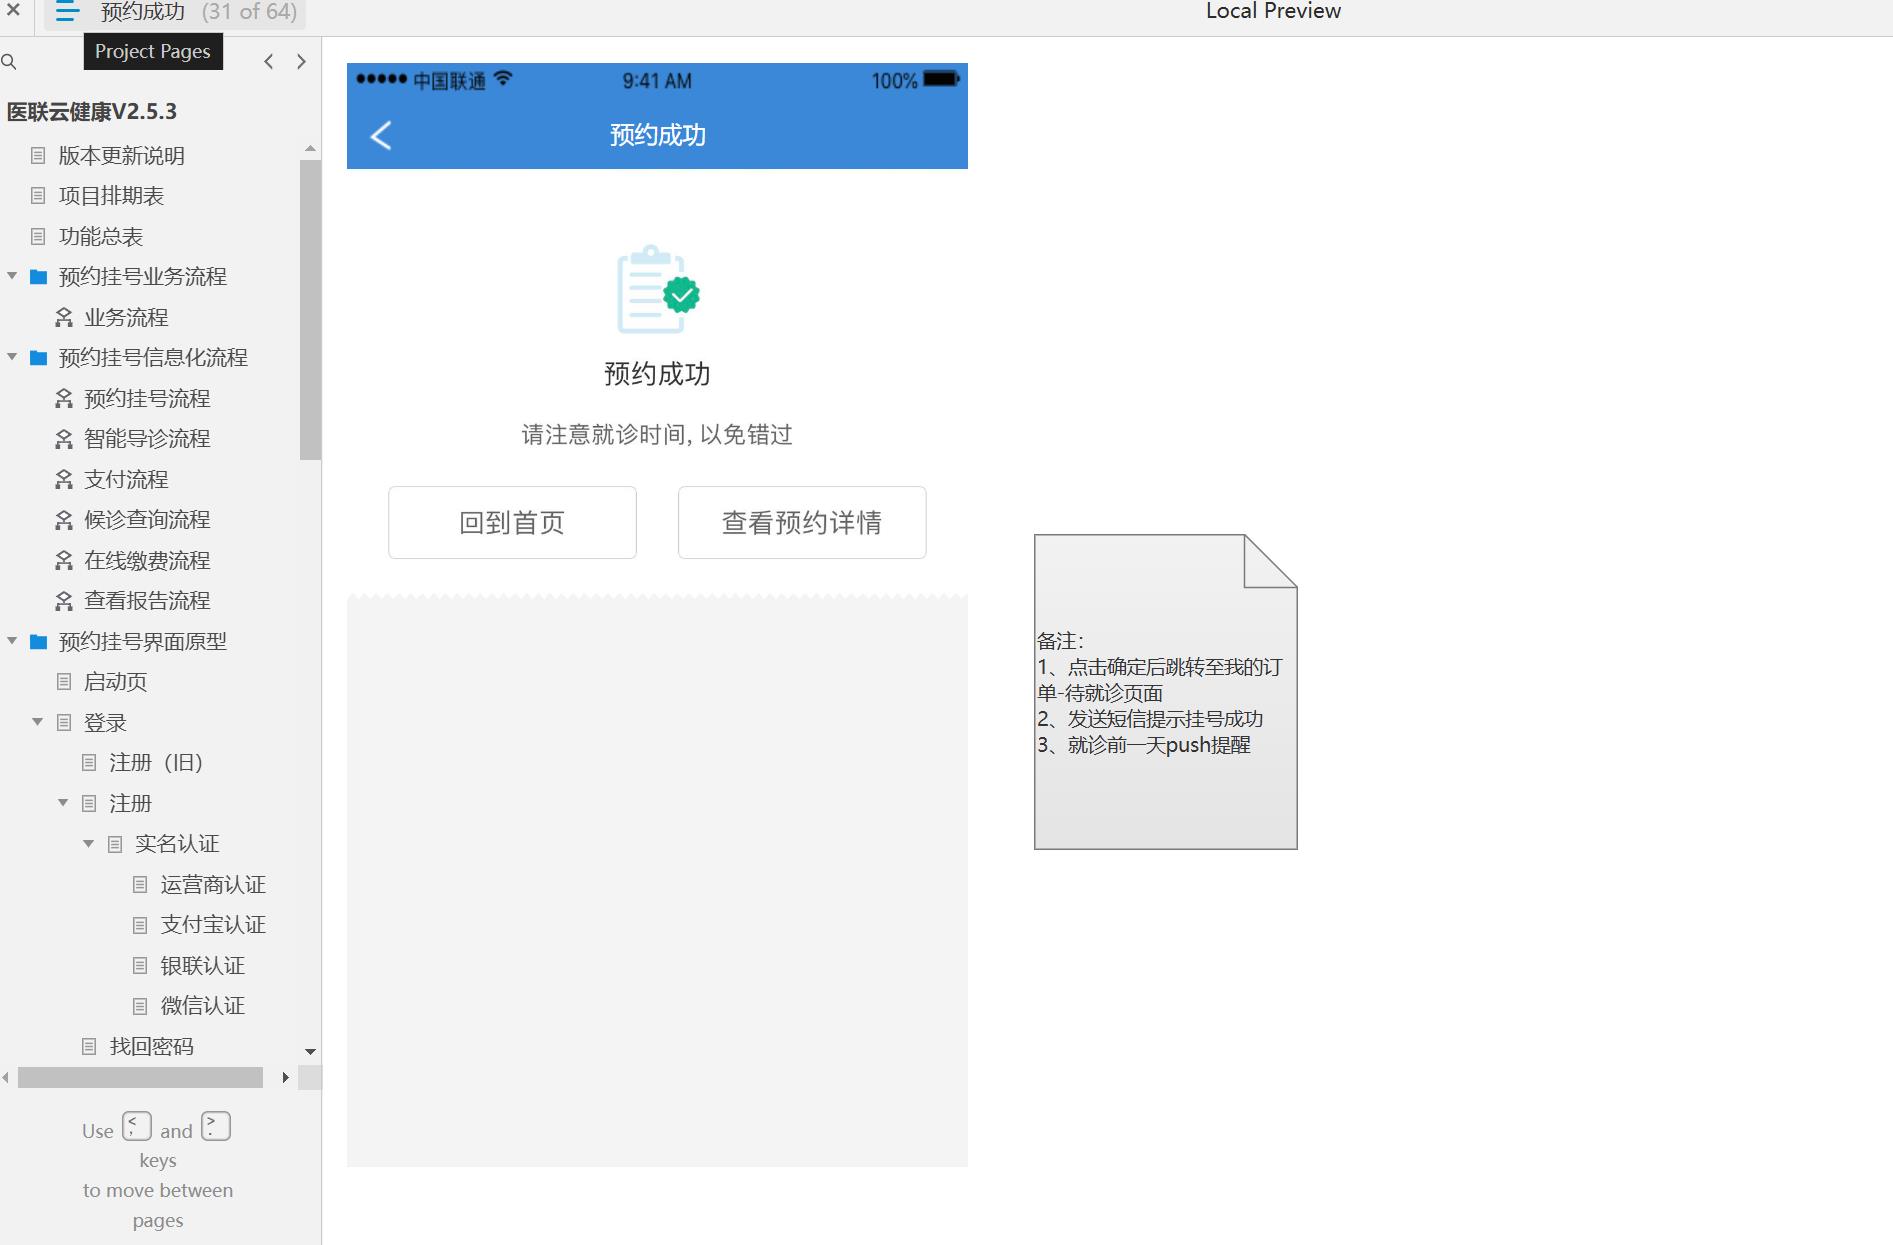
Task: Click the 预约挂号流程 flow icon
Action: (x=64, y=398)
